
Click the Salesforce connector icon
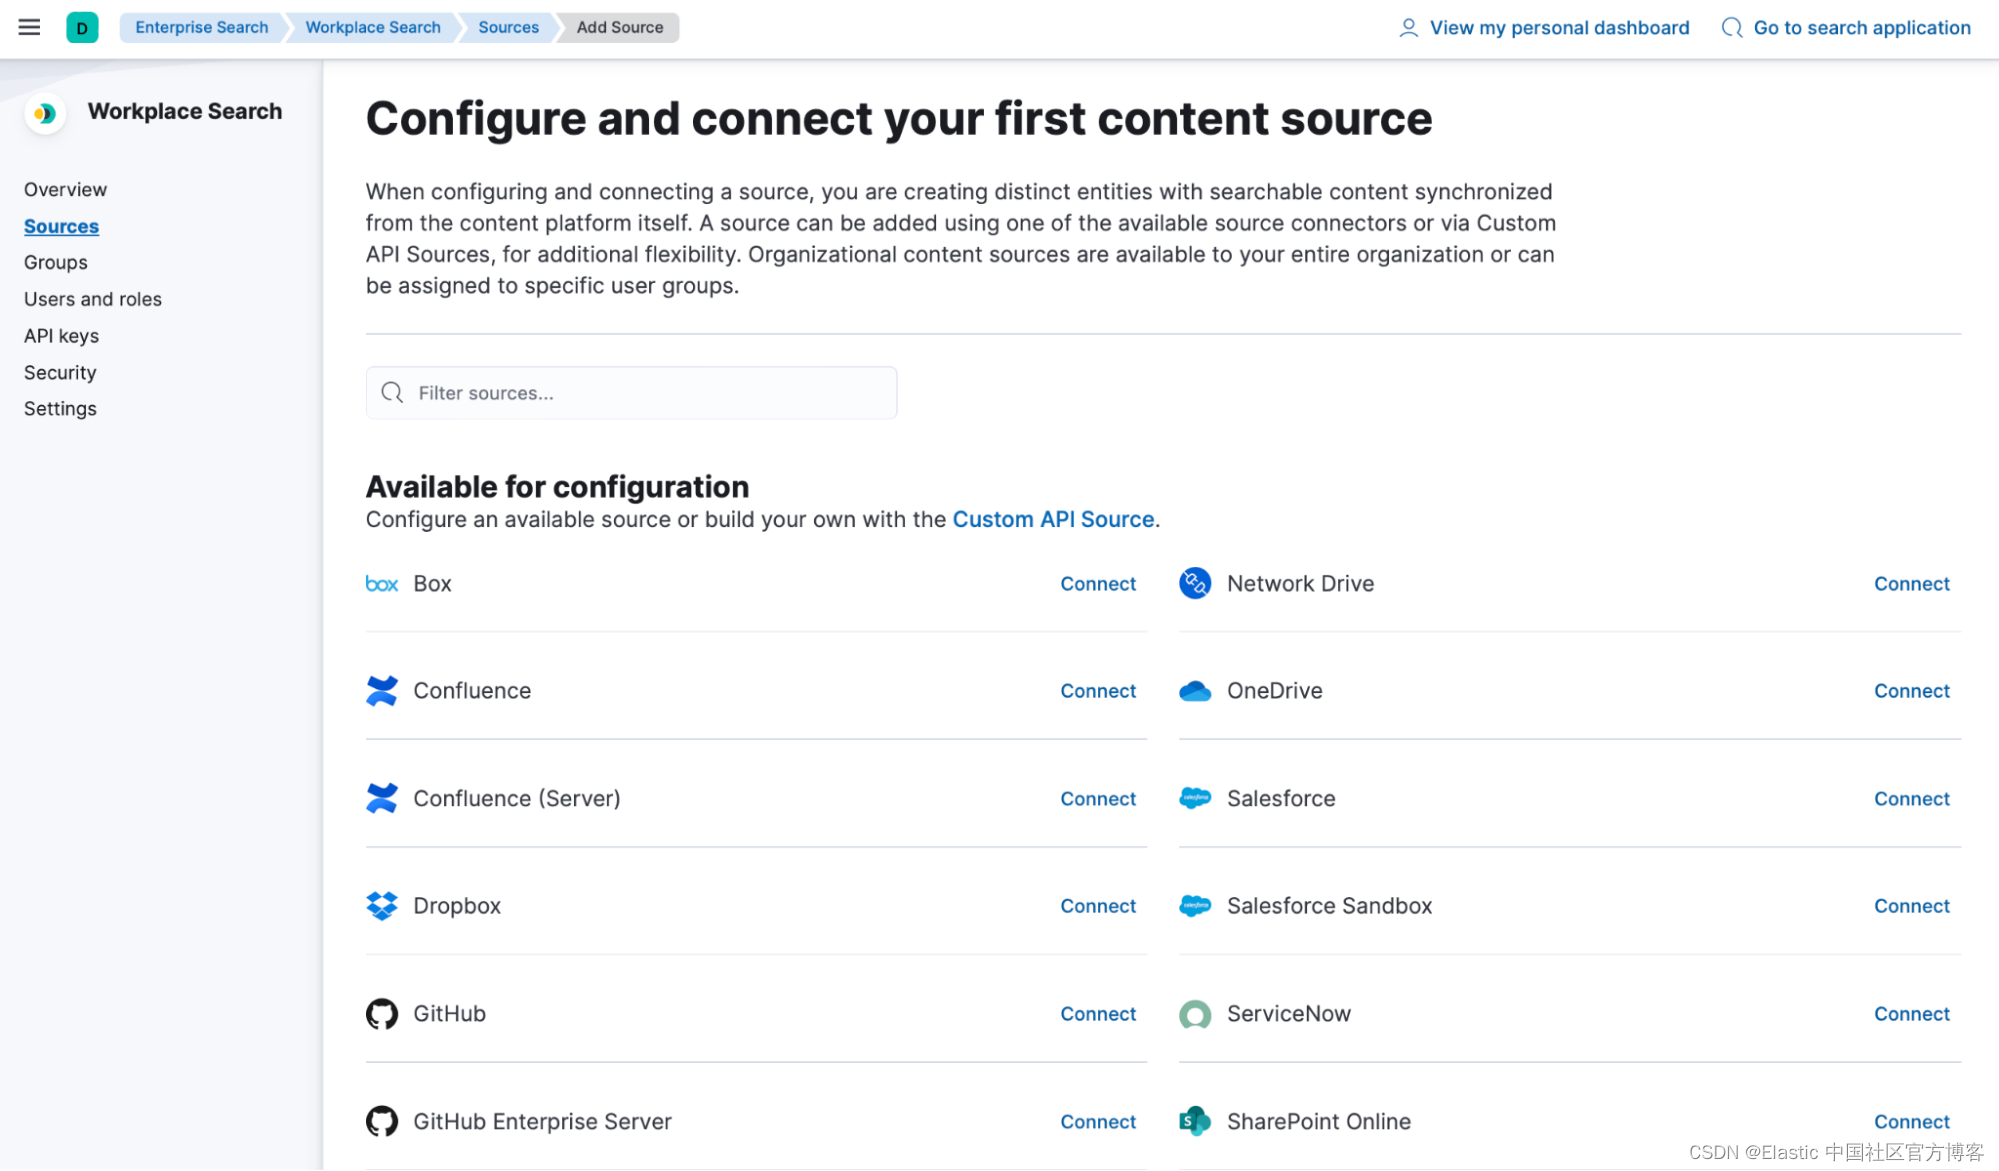(1195, 797)
